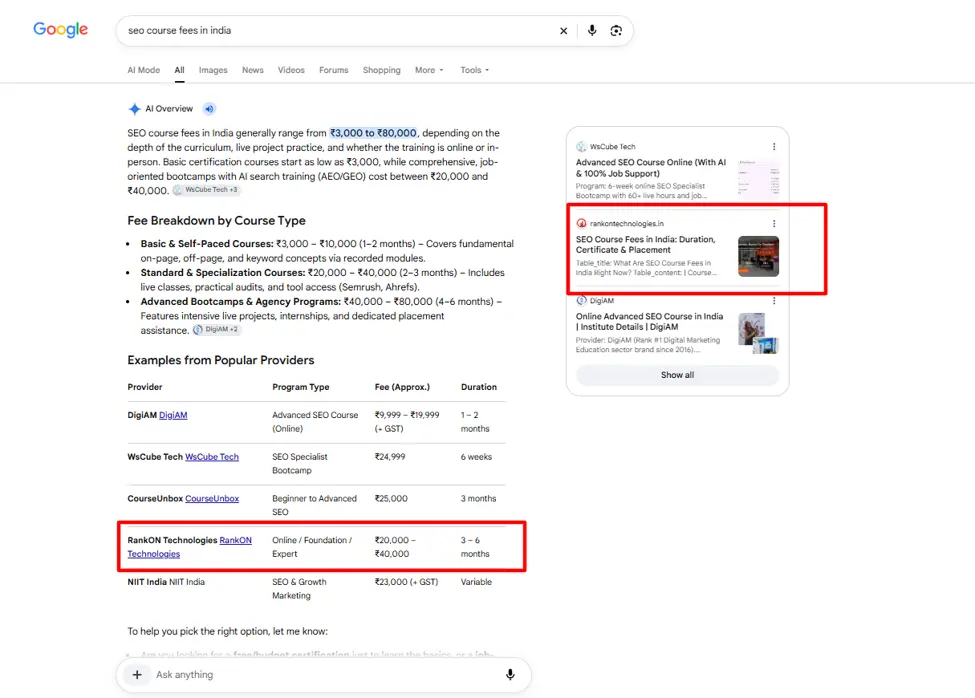Open the three-dot menu on WsCube Tech card

[x=774, y=147]
